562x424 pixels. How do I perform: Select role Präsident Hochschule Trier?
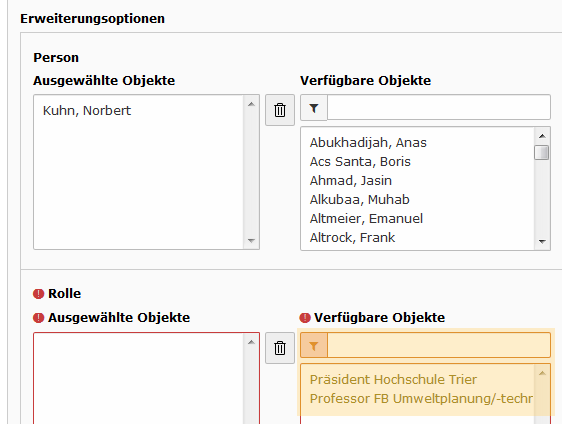(393, 380)
